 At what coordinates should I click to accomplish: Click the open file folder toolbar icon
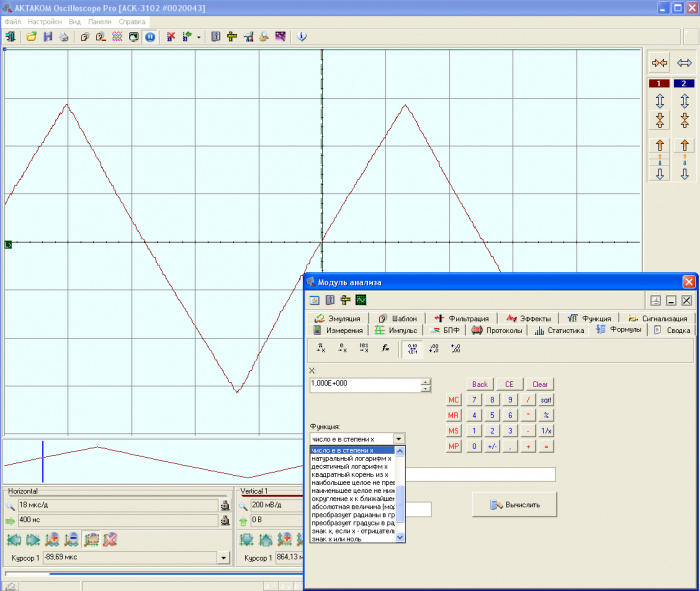tap(31, 37)
